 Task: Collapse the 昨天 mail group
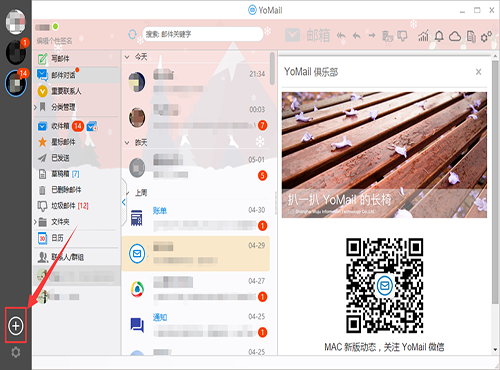click(x=127, y=143)
